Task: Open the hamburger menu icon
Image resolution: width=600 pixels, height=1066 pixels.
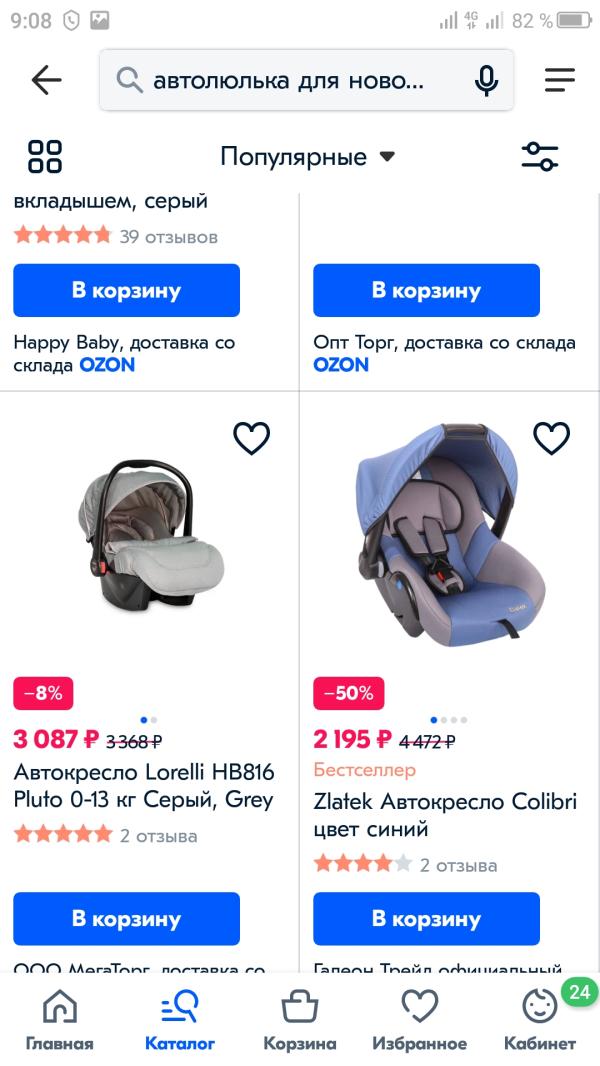Action: 560,80
